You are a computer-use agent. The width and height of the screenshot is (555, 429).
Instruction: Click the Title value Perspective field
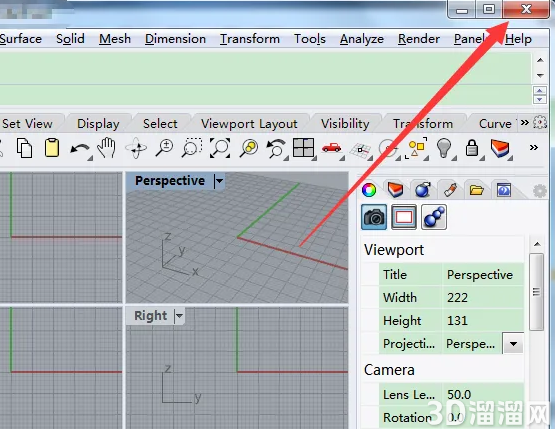pos(483,274)
